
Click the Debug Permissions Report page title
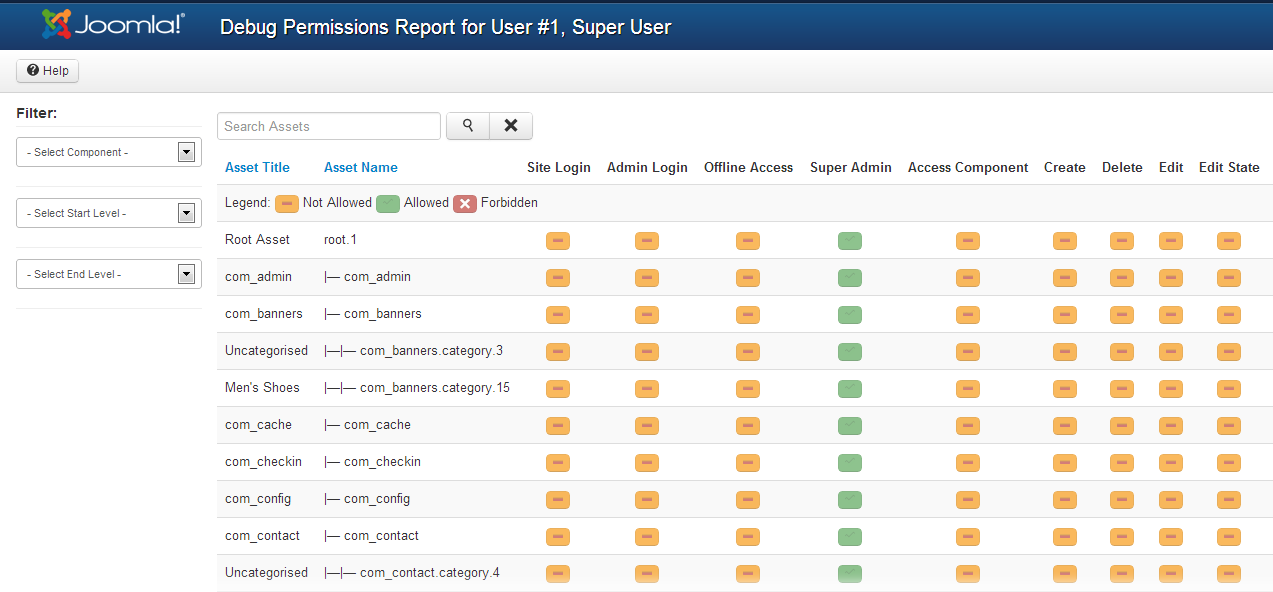click(x=445, y=27)
